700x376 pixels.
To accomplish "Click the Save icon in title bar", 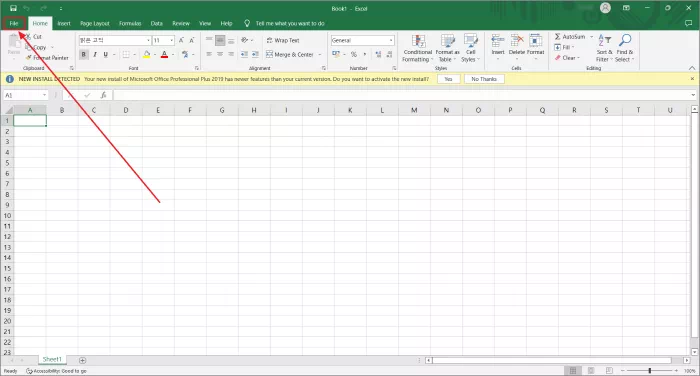I will click(x=13, y=8).
